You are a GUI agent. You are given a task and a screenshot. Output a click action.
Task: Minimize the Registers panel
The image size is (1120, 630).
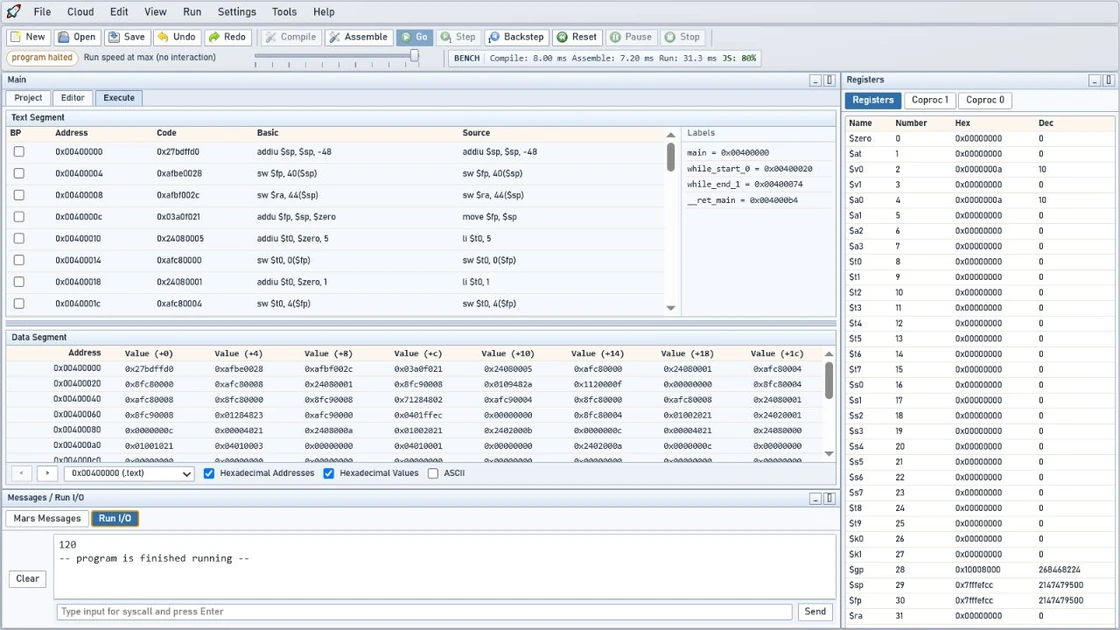coord(1094,81)
